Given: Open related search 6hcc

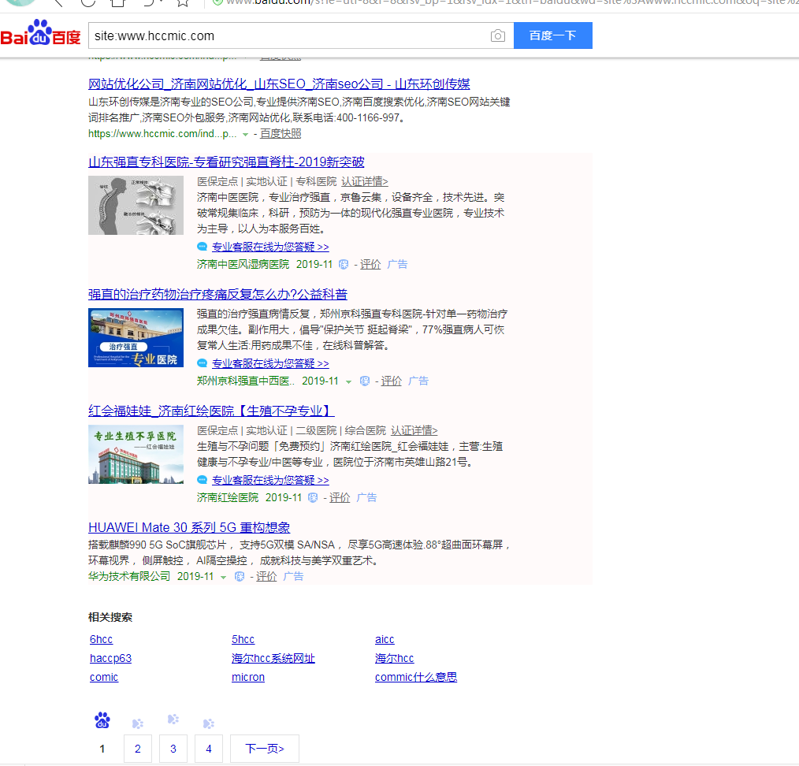Looking at the screenshot, I should [x=101, y=640].
